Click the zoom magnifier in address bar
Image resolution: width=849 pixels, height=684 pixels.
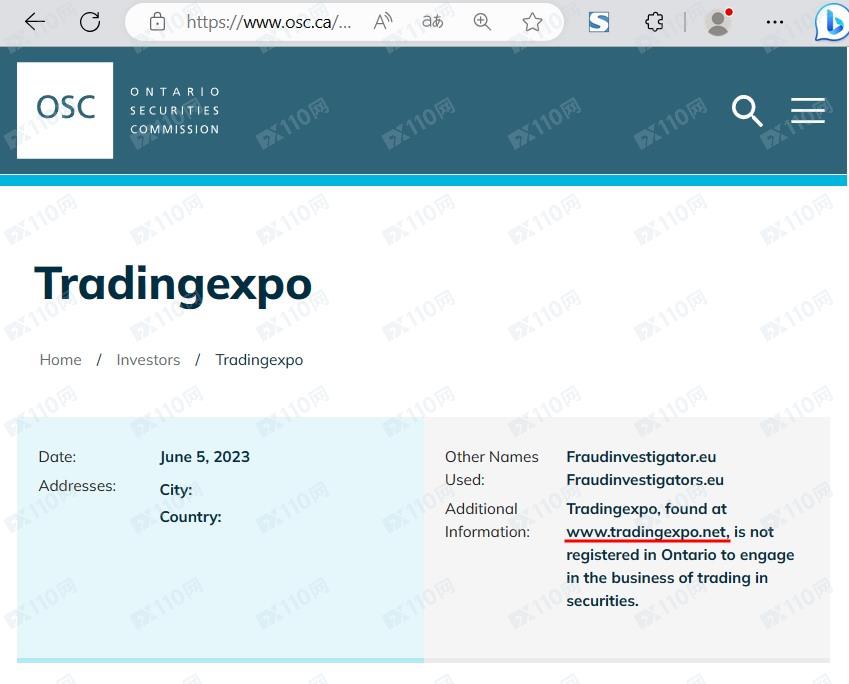pos(482,22)
